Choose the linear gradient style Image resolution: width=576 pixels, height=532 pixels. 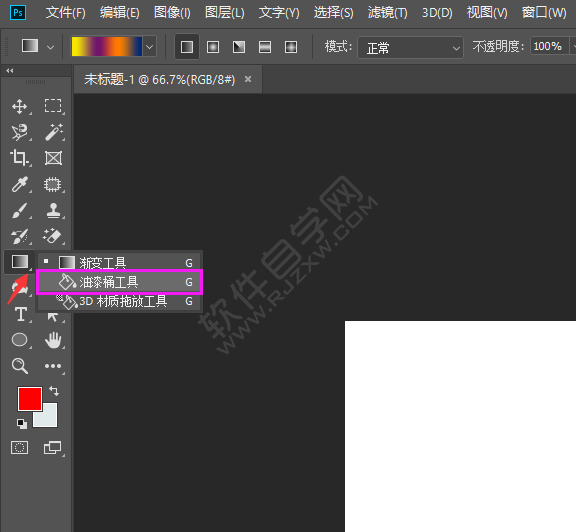(x=187, y=47)
